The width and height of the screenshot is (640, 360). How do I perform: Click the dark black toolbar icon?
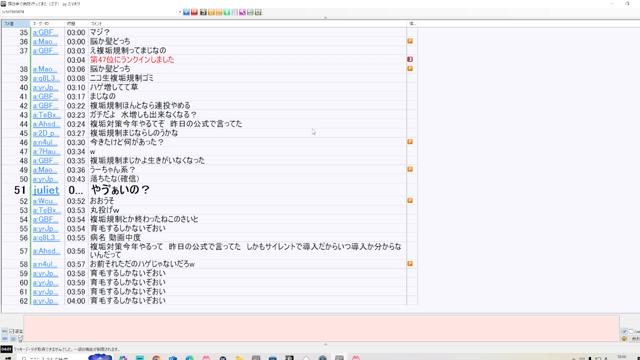click(x=203, y=12)
